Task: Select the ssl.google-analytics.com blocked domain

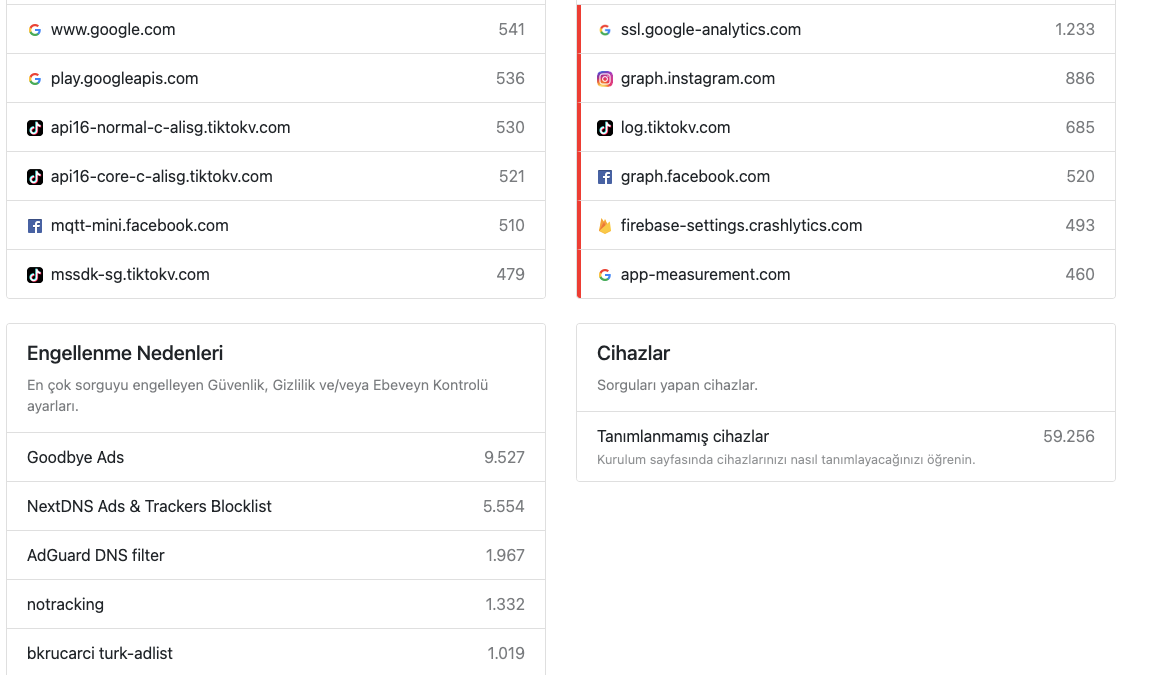Action: pos(711,30)
